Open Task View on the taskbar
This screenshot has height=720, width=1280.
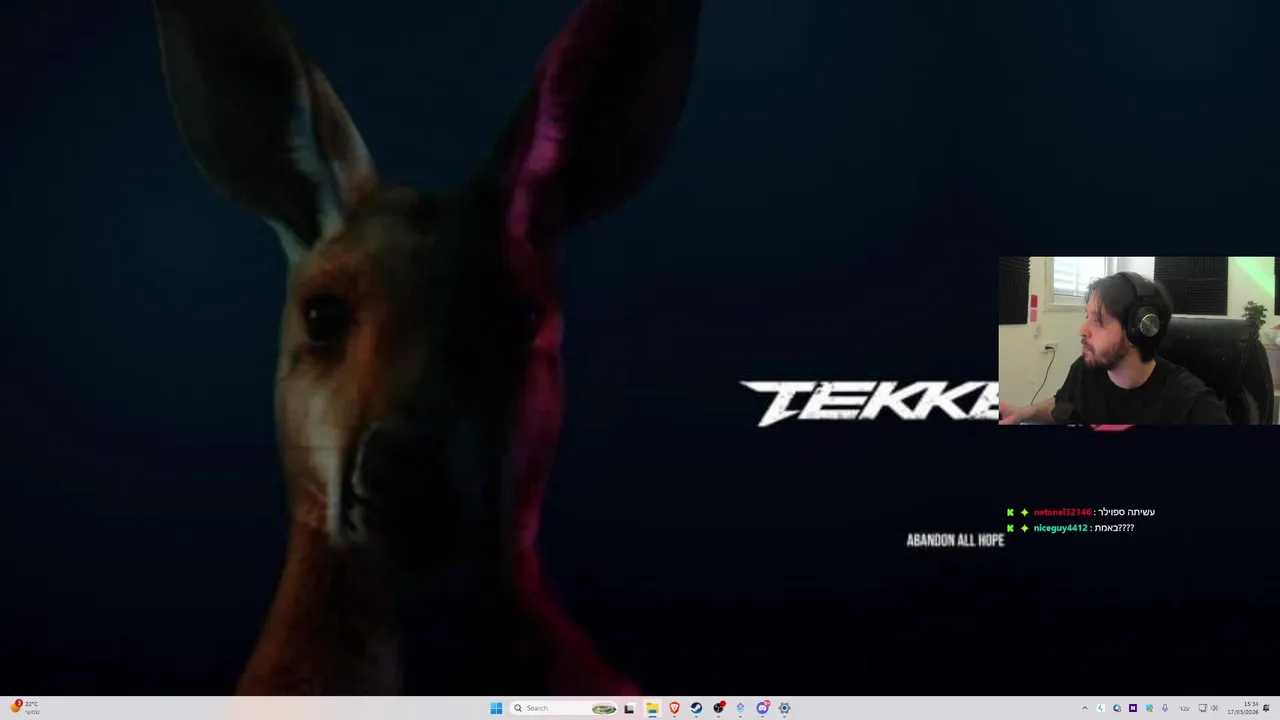pyautogui.click(x=629, y=708)
